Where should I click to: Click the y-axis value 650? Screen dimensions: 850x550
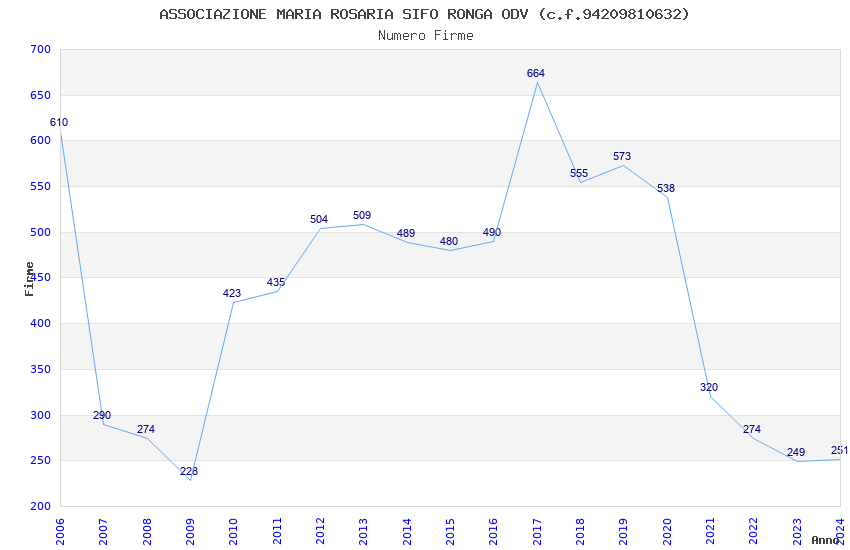point(41,95)
